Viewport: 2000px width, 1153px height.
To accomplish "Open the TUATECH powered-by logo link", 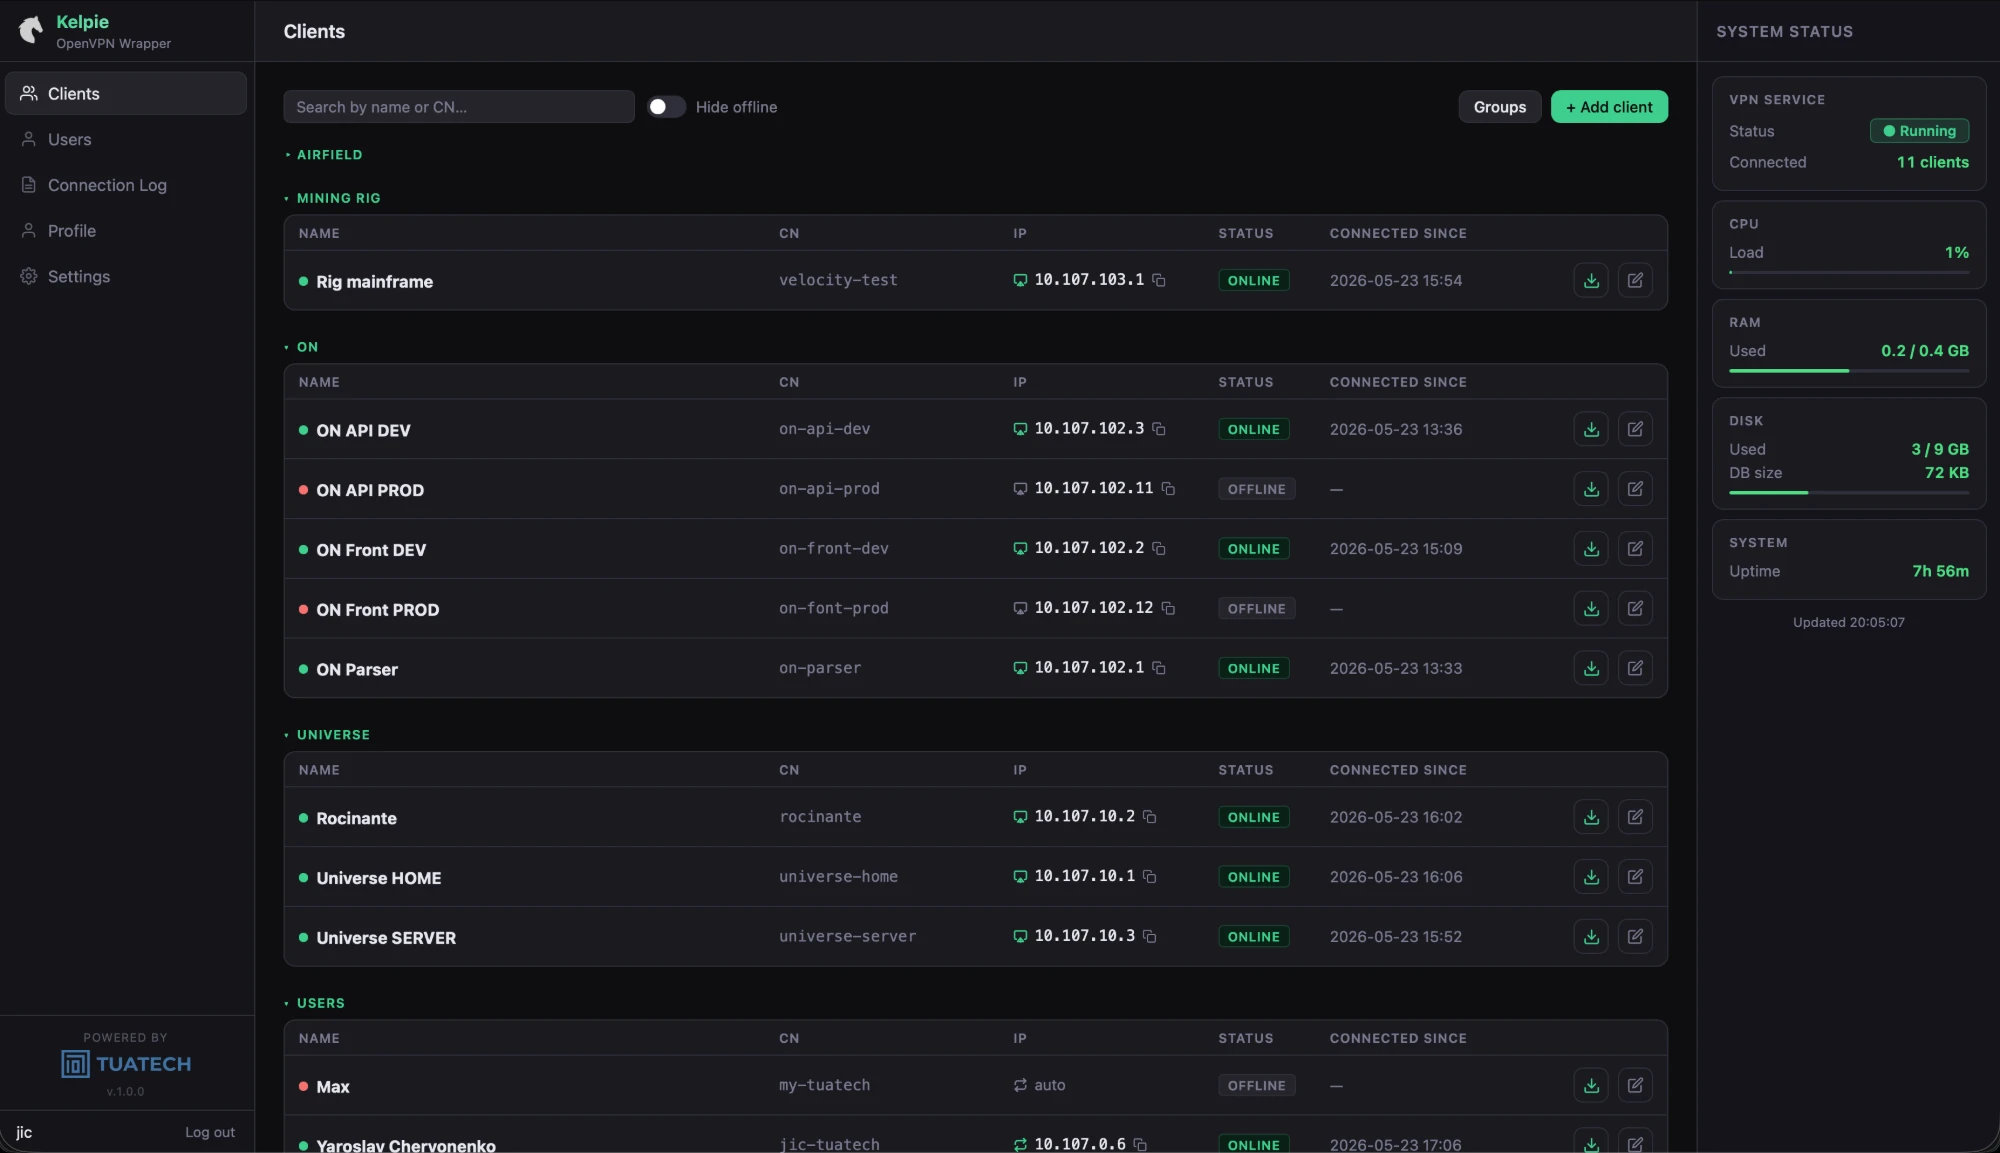I will (126, 1064).
